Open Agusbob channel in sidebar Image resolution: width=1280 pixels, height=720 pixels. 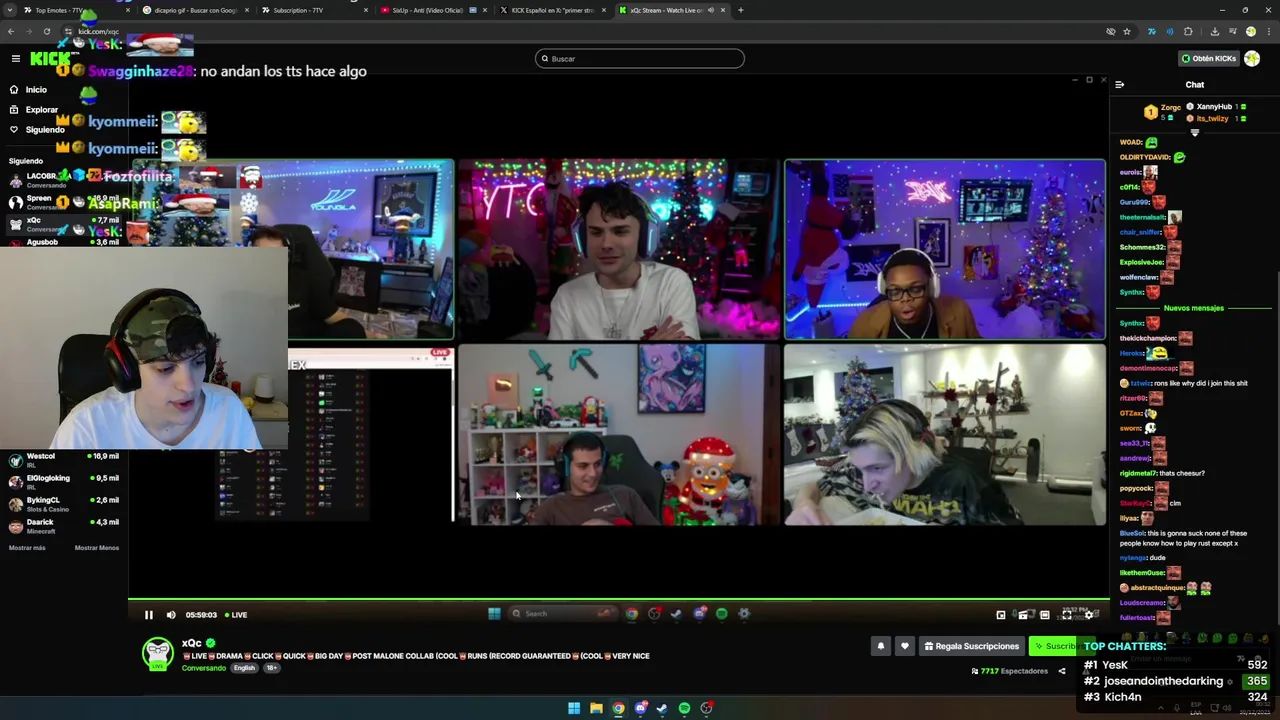64,242
